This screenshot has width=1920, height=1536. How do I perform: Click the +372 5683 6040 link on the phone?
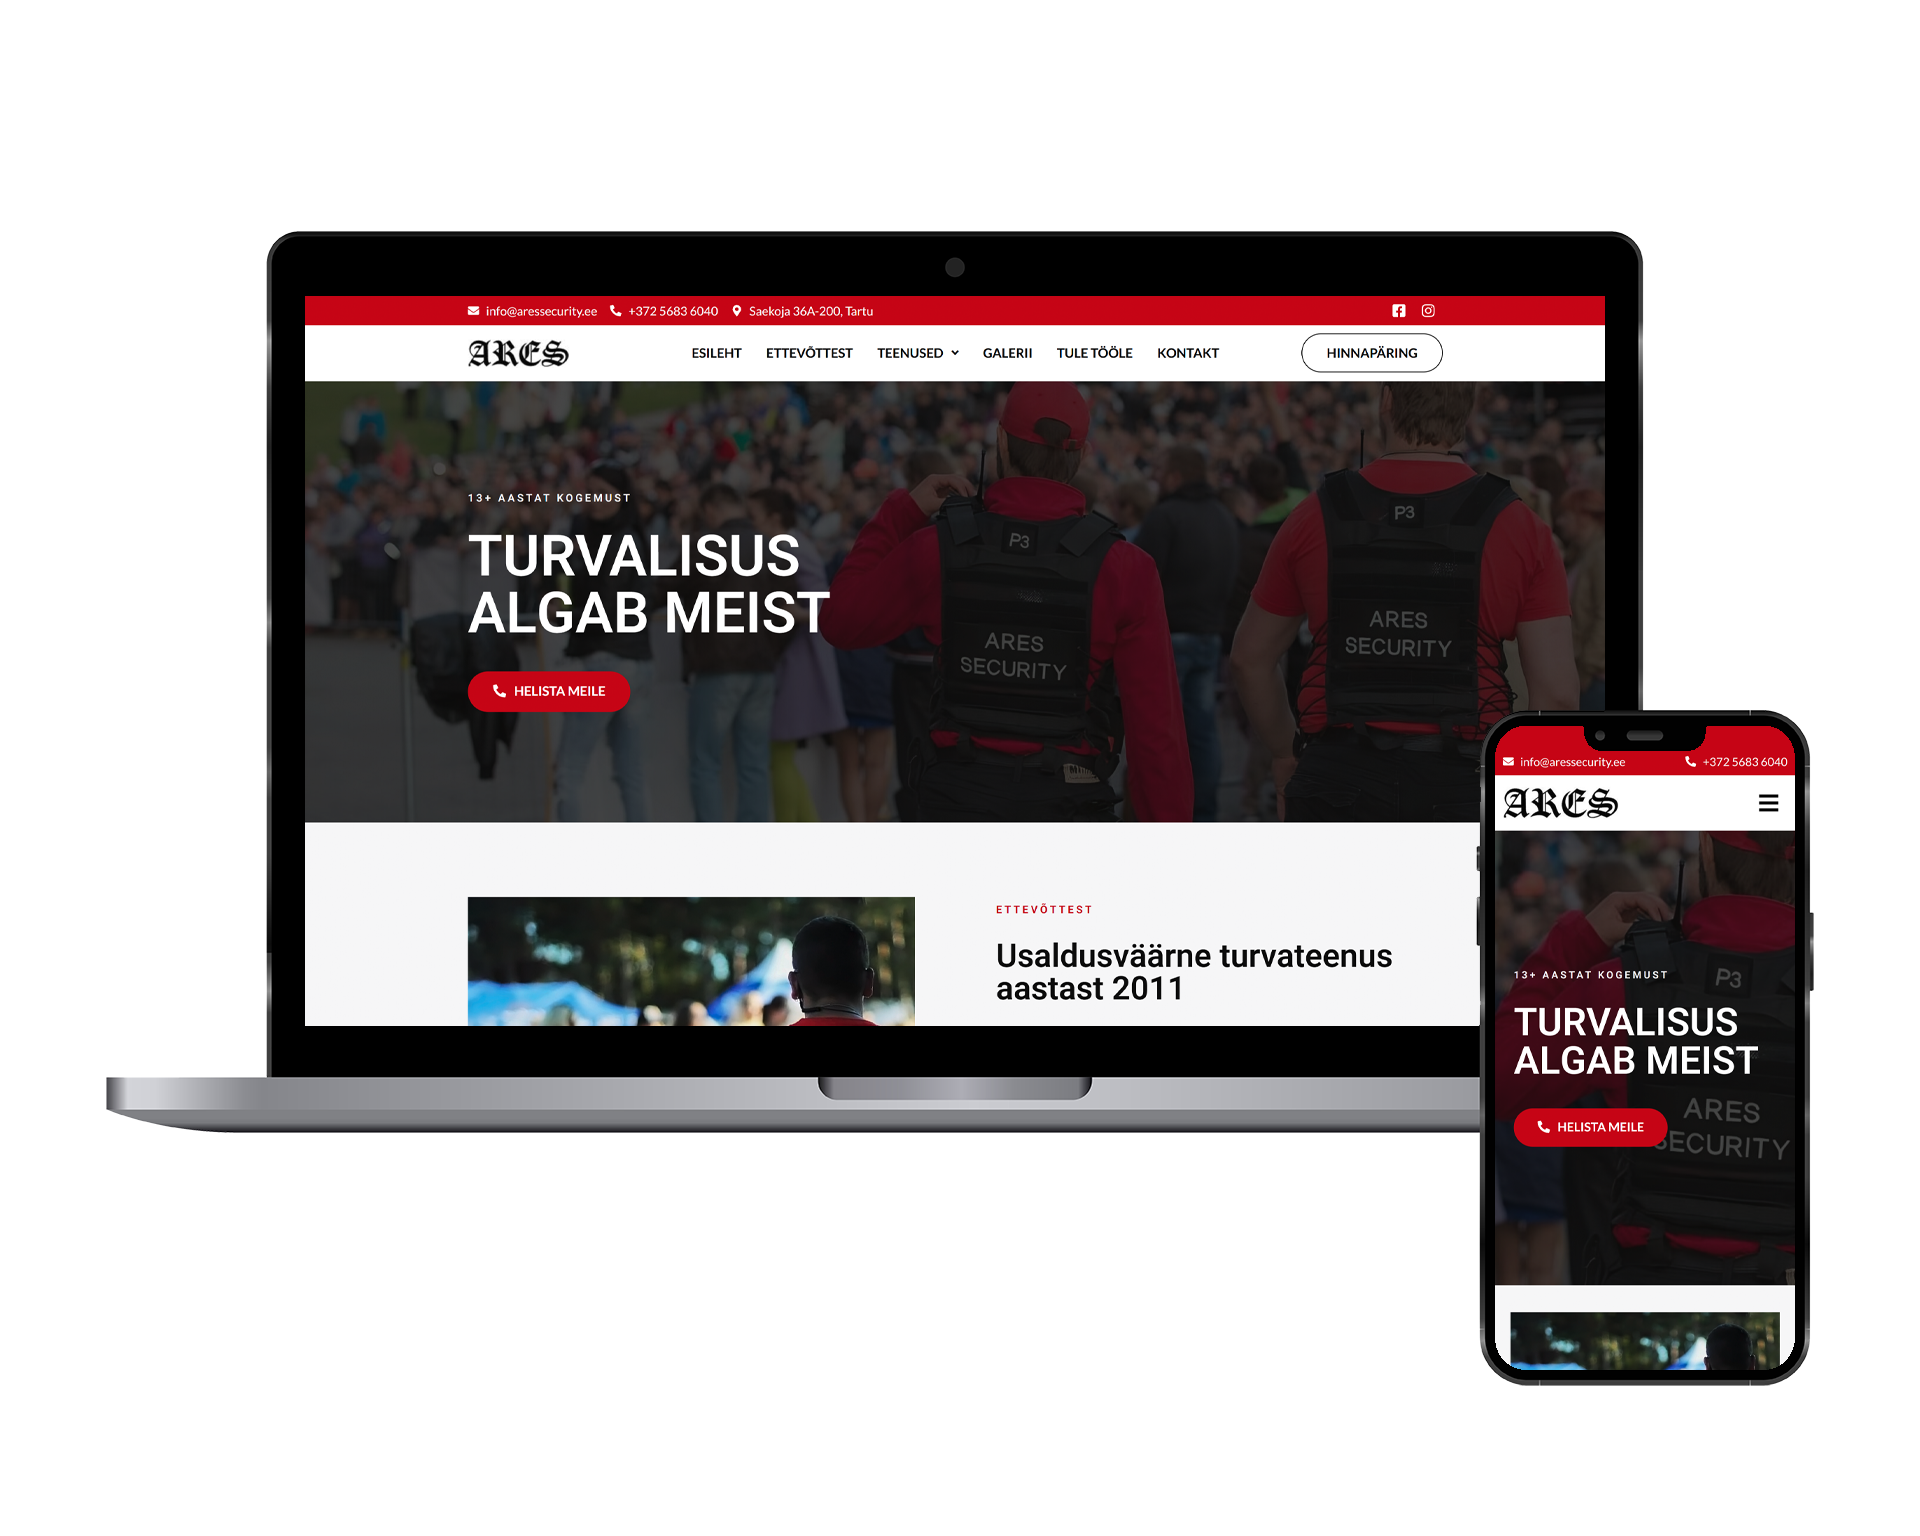coord(1745,762)
